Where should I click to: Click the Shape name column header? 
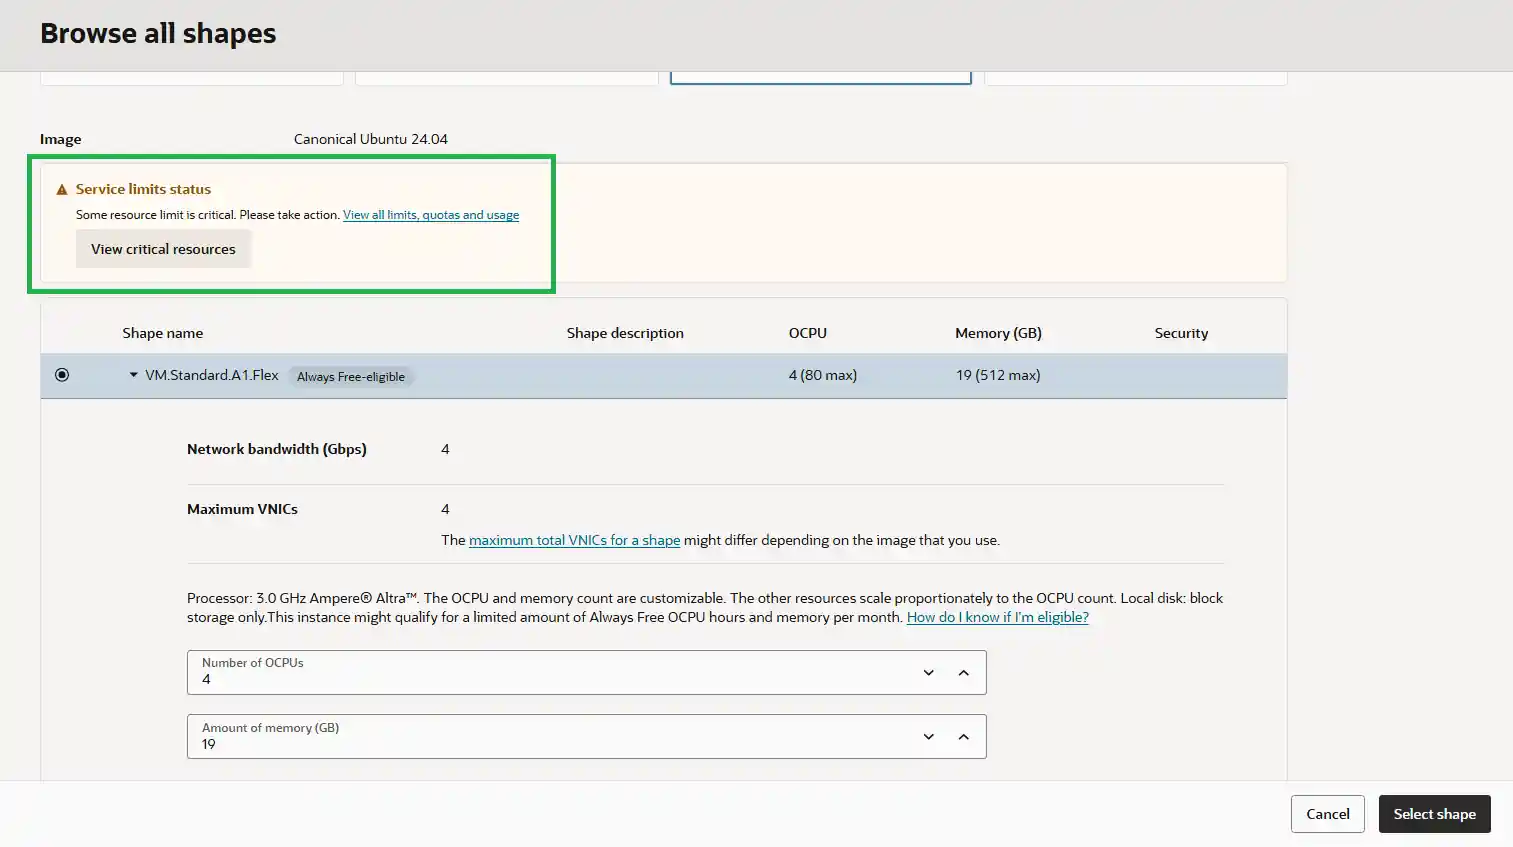click(162, 333)
